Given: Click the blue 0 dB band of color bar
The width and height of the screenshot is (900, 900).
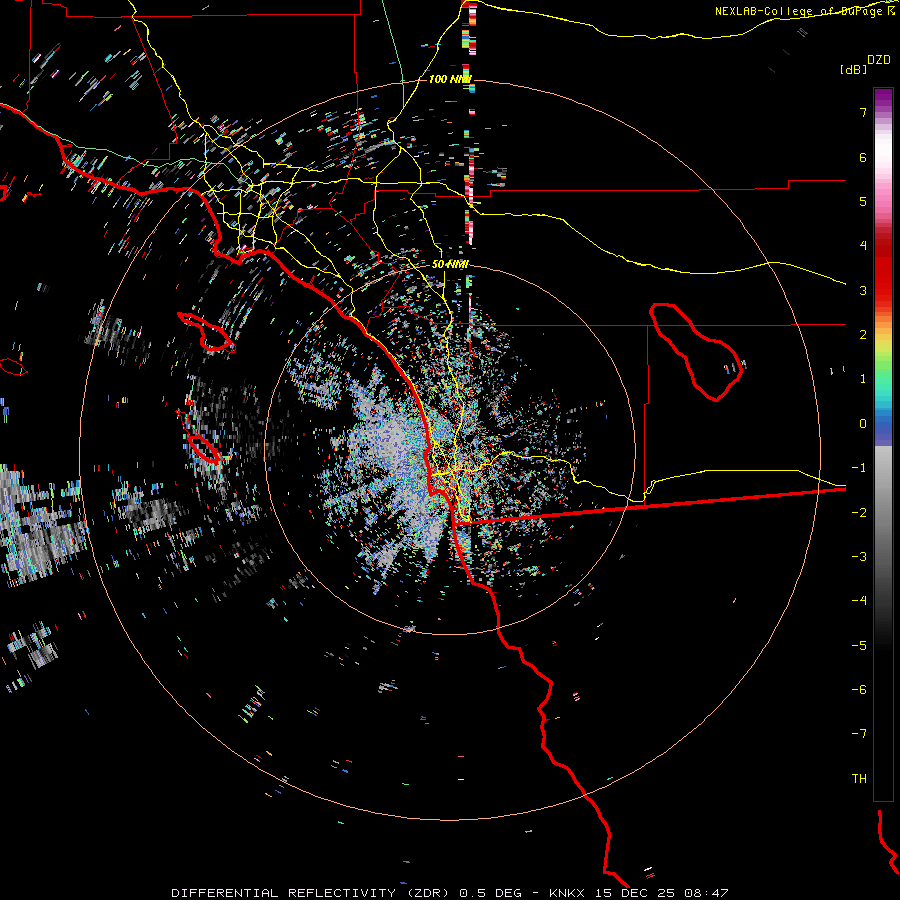Looking at the screenshot, I should coord(883,425).
